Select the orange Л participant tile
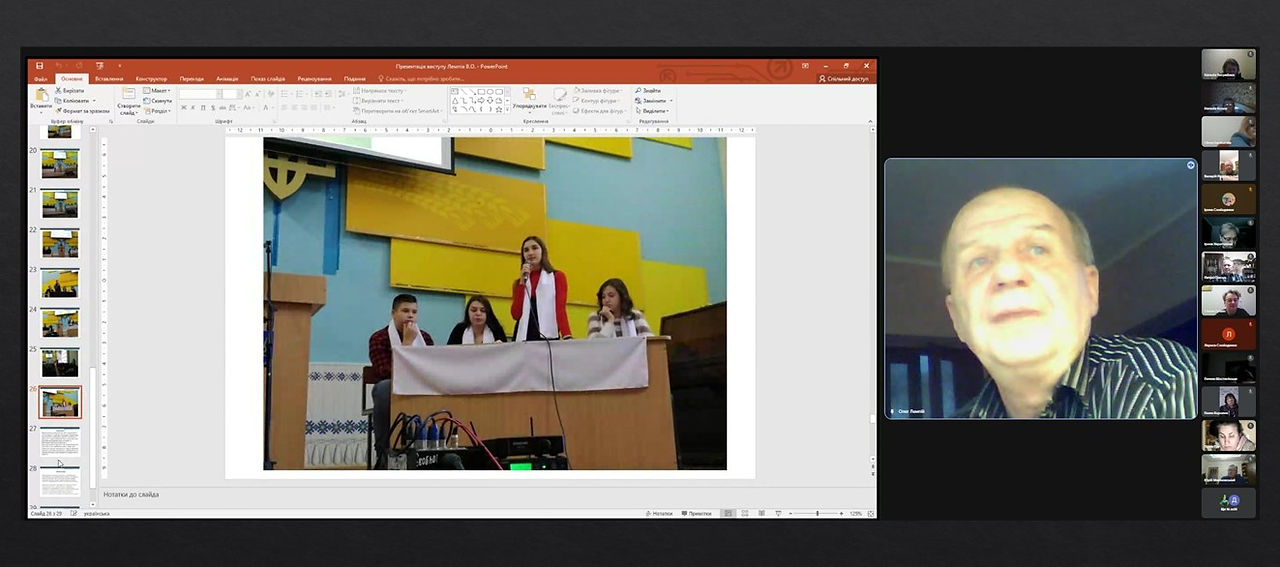Screen dimensions: 1280x567 [x=1228, y=335]
